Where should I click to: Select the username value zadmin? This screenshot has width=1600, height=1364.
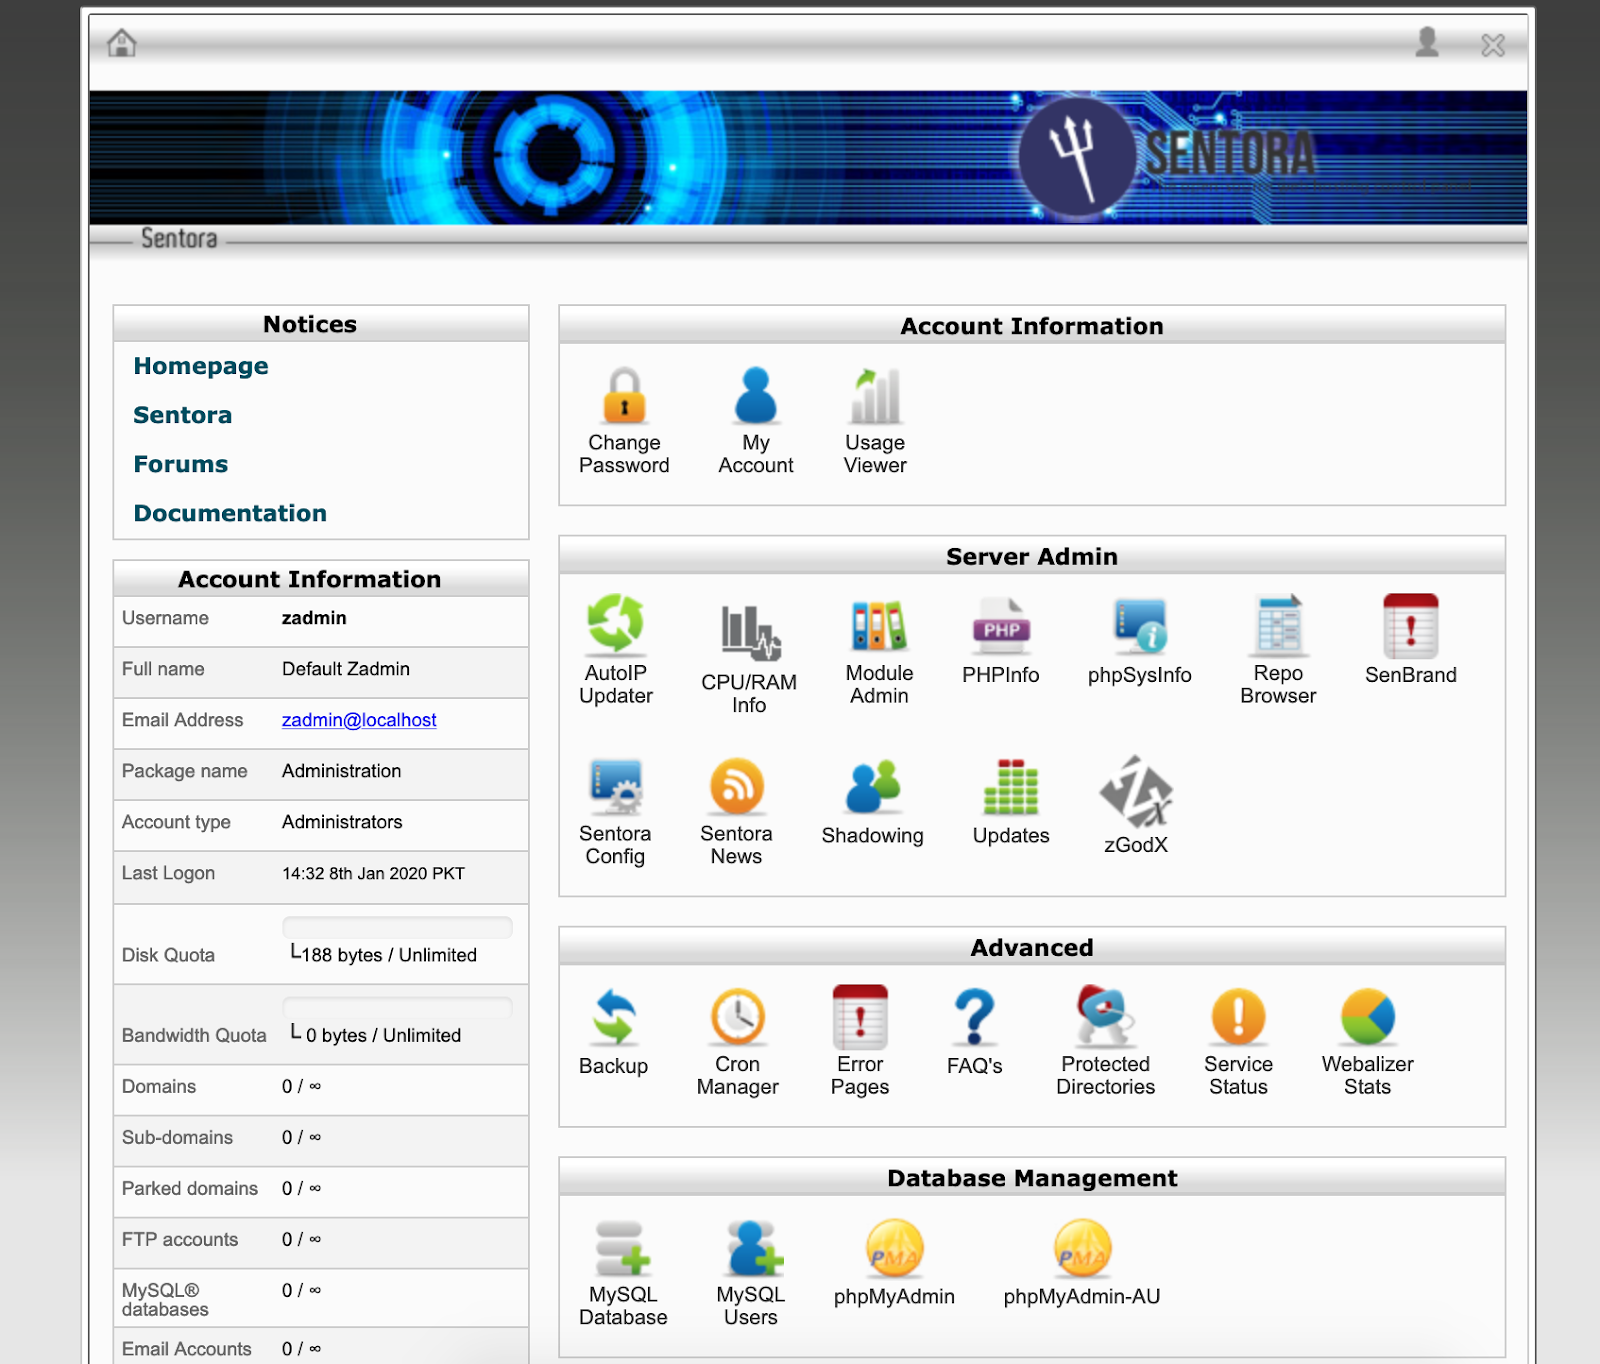(x=314, y=618)
